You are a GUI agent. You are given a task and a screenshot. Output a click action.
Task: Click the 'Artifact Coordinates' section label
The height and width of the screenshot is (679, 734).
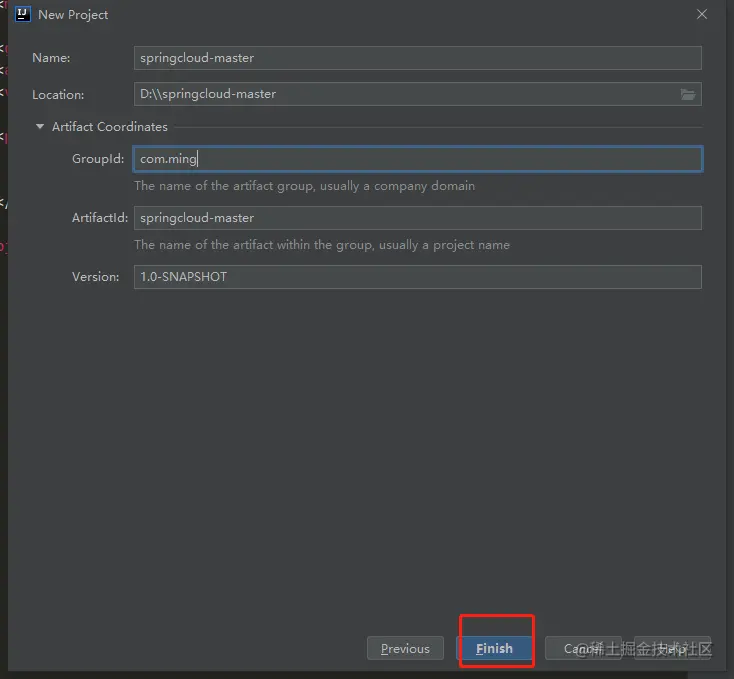110,127
